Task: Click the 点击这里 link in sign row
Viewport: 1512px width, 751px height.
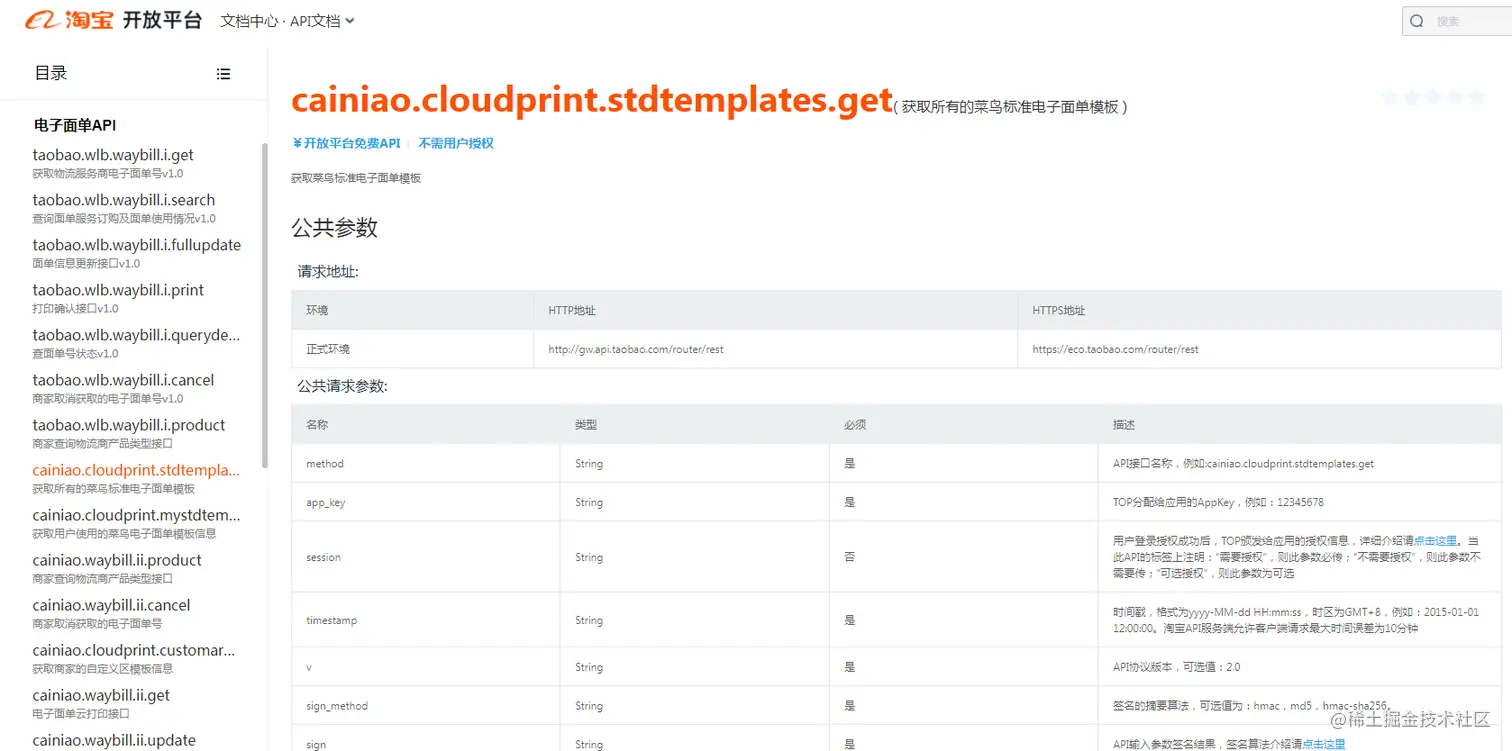Action: tap(1323, 744)
